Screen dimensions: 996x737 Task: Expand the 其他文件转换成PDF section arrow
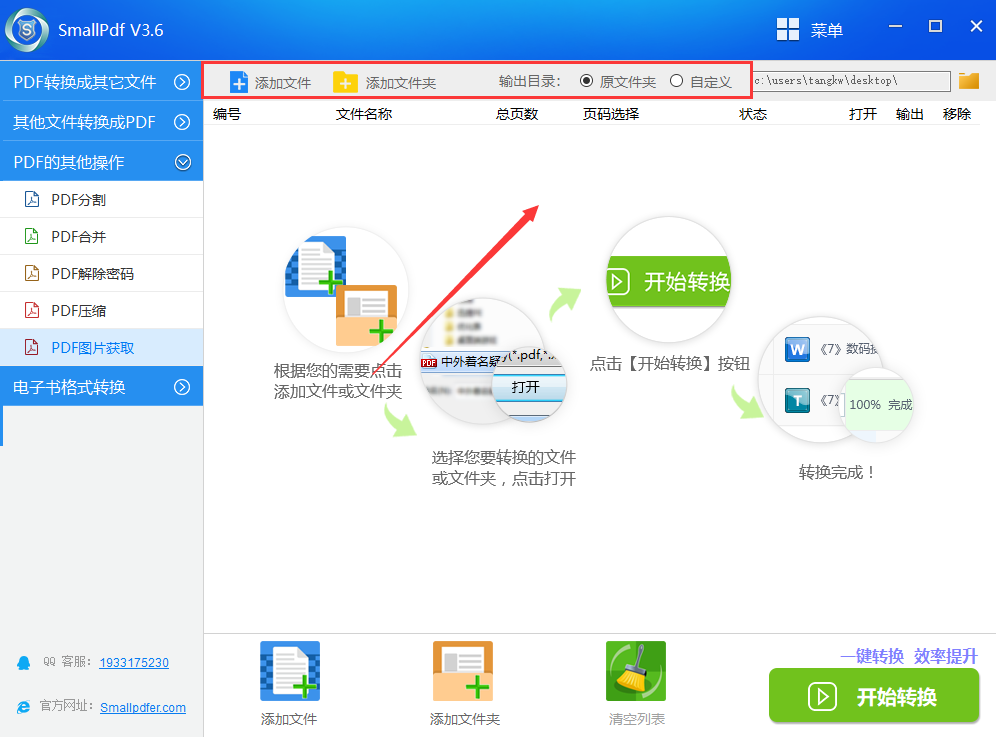point(182,122)
